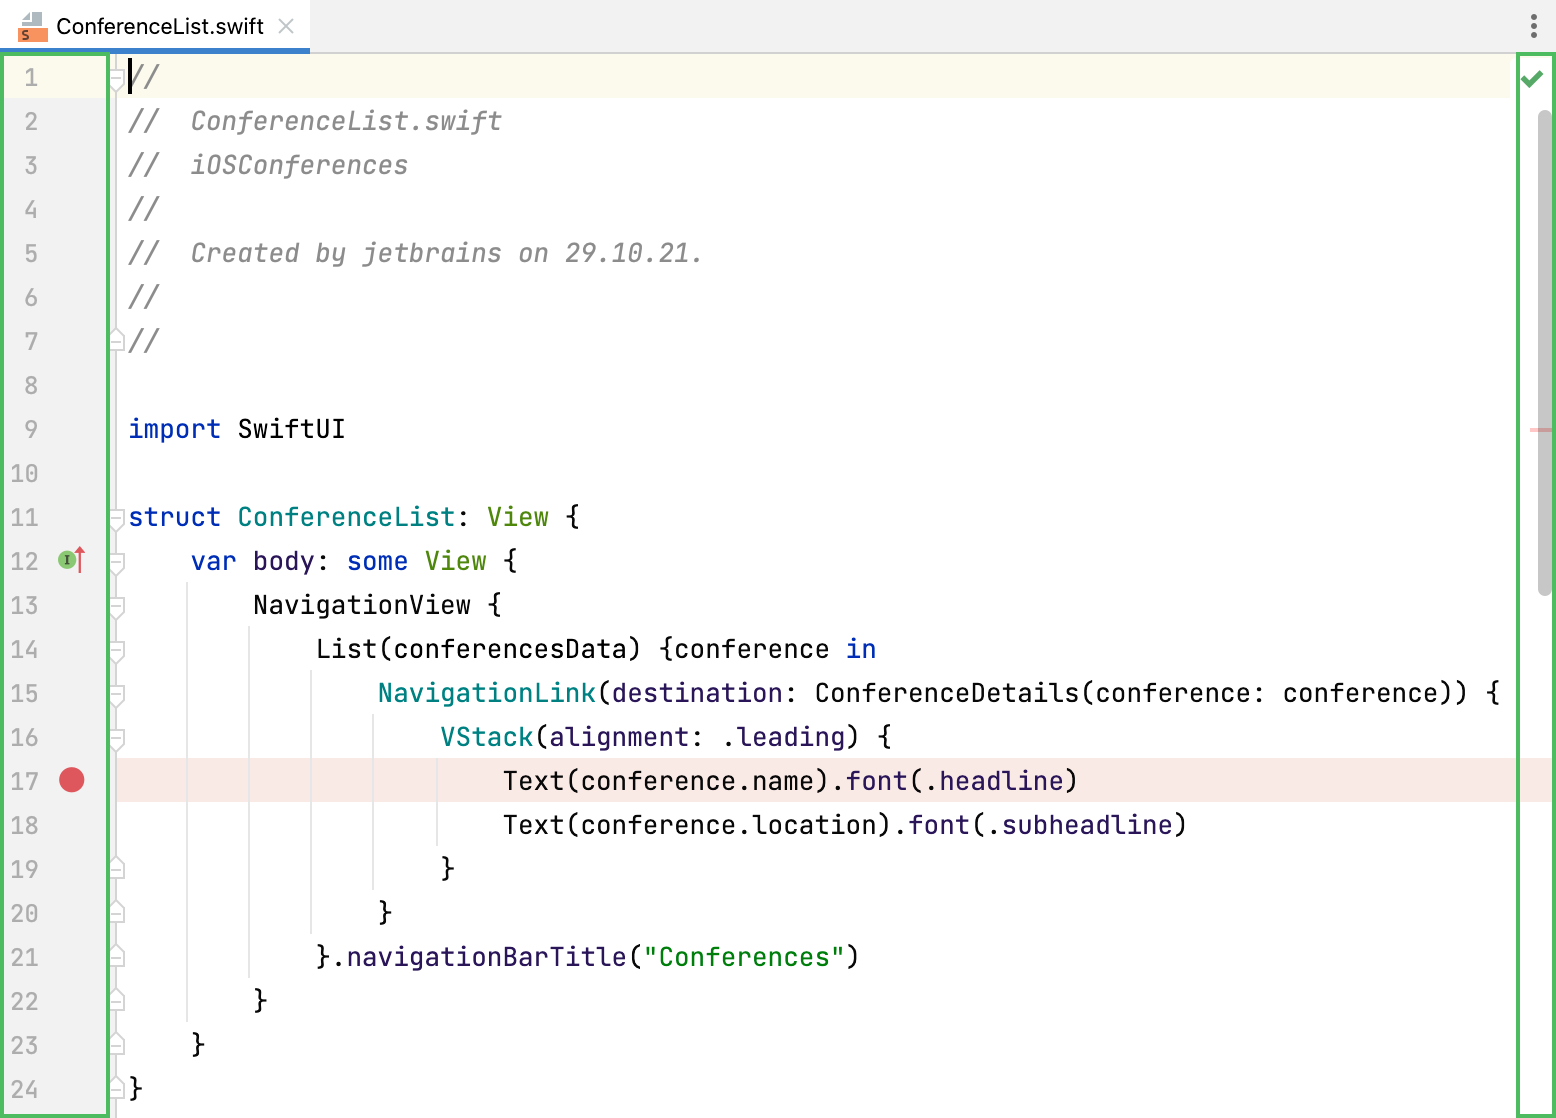Click 'NavigationLink' on line 15
Image resolution: width=1556 pixels, height=1118 pixels.
point(487,693)
